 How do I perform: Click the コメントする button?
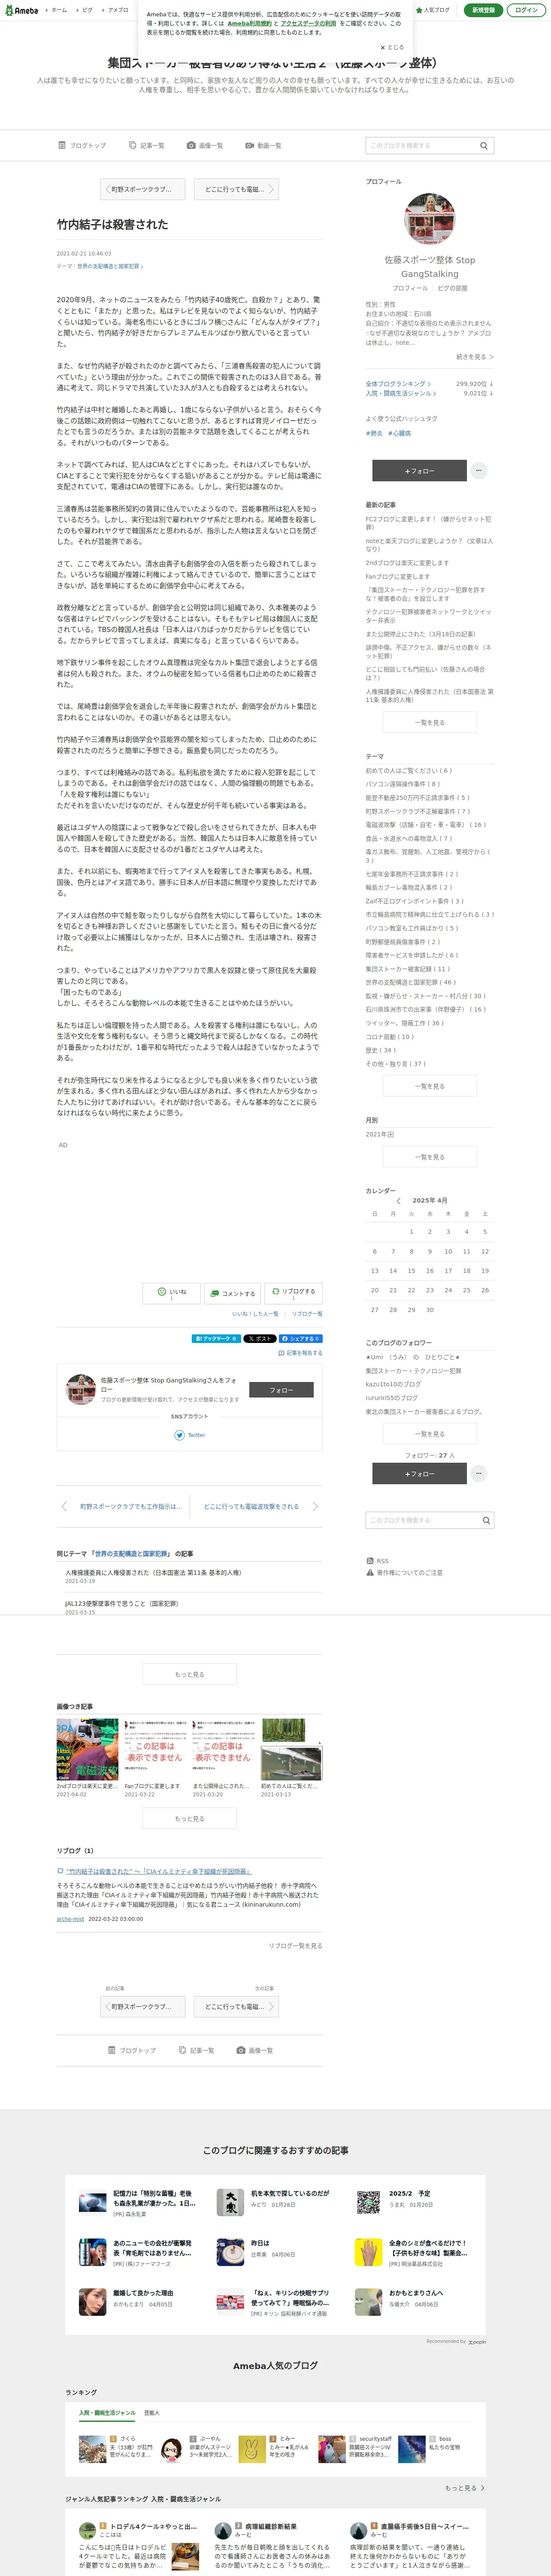[232, 1293]
